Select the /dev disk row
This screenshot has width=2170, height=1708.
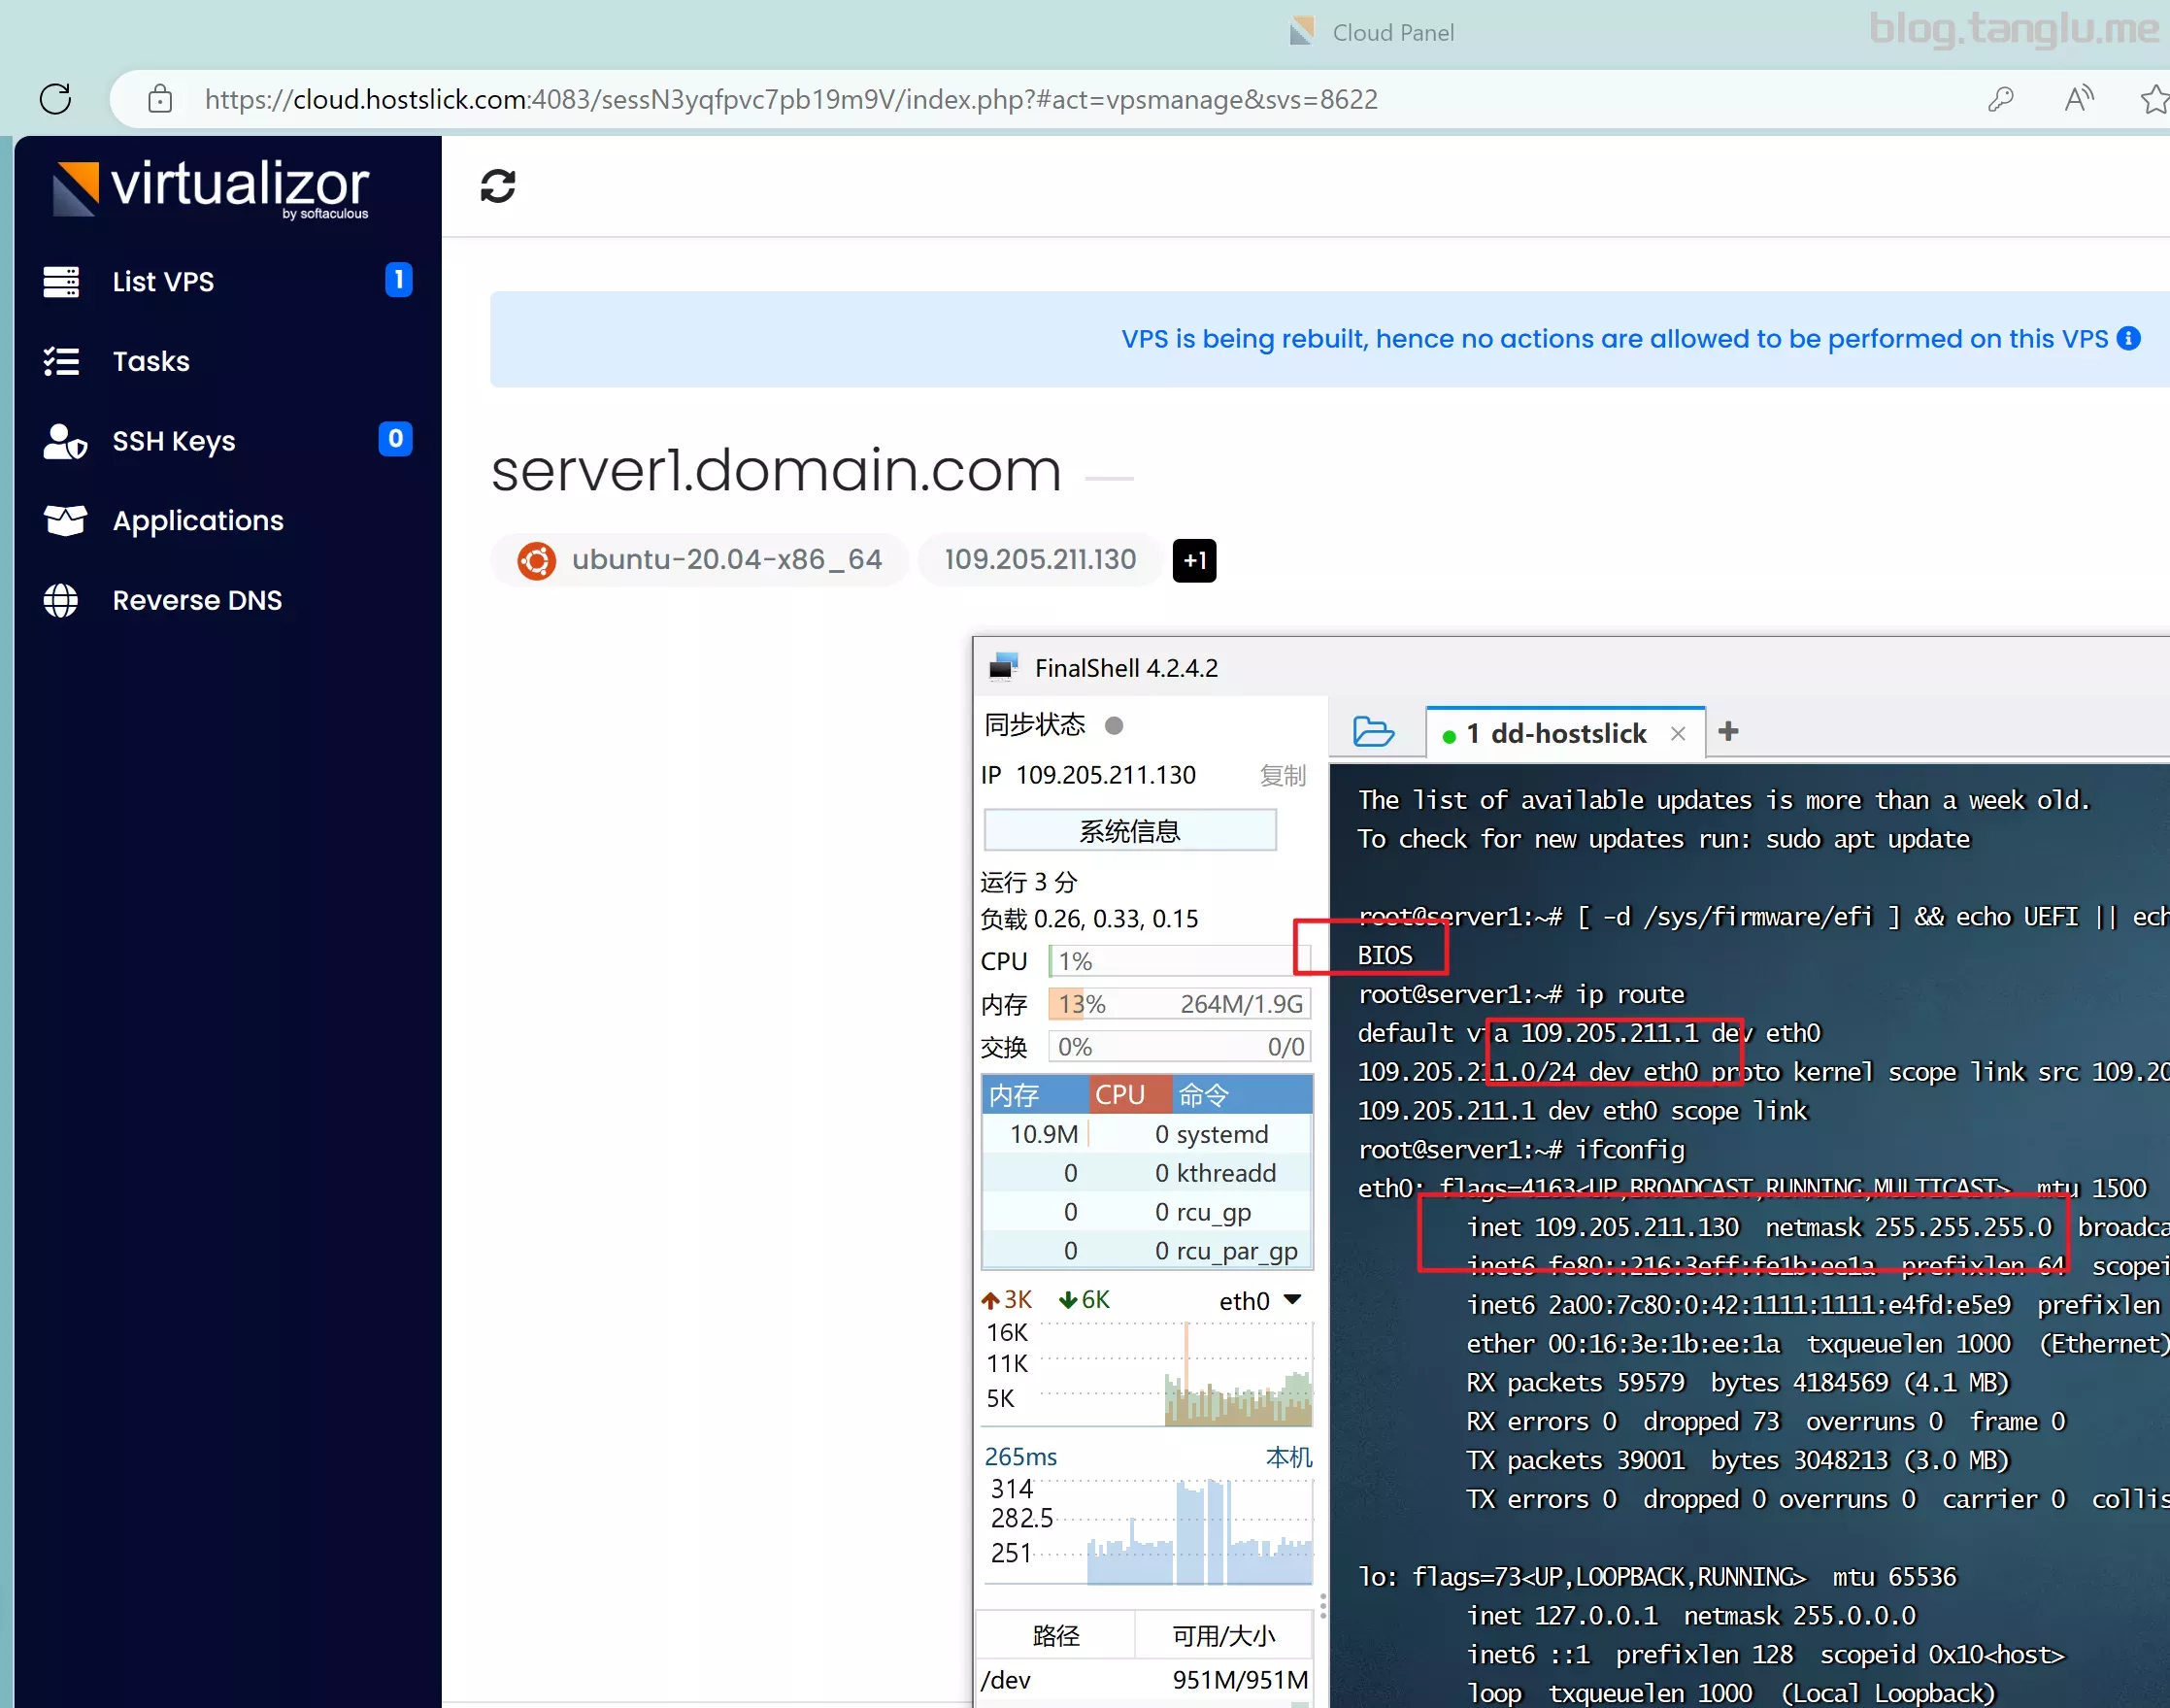pyautogui.click(x=1146, y=1680)
